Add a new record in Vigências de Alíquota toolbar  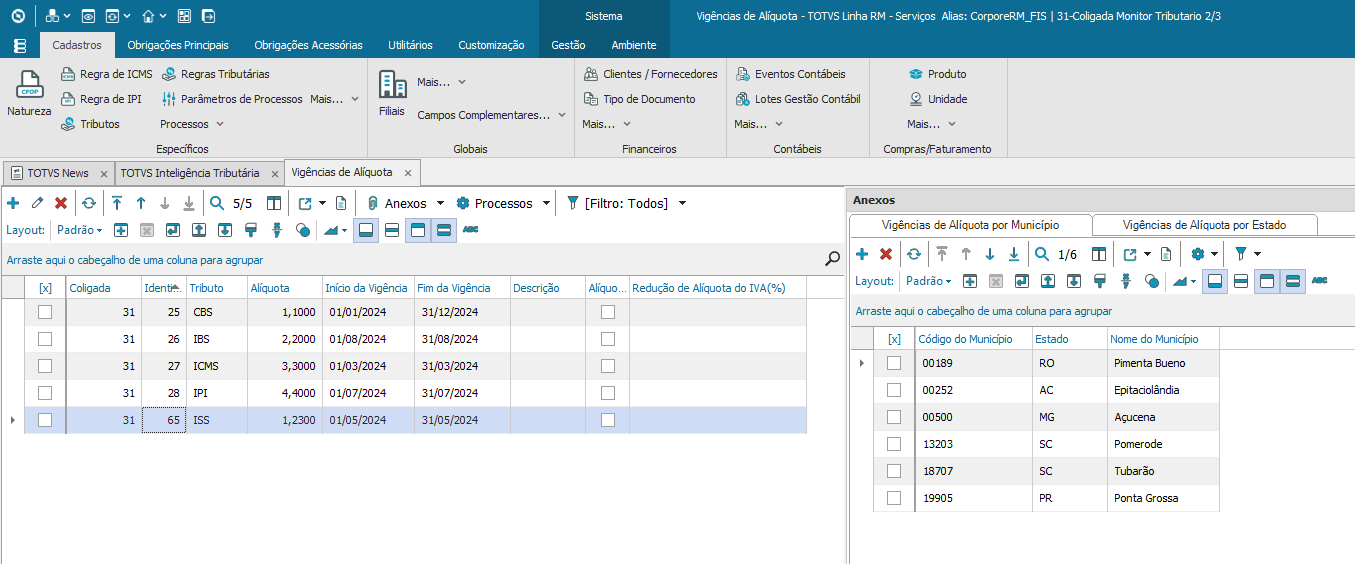click(x=13, y=203)
